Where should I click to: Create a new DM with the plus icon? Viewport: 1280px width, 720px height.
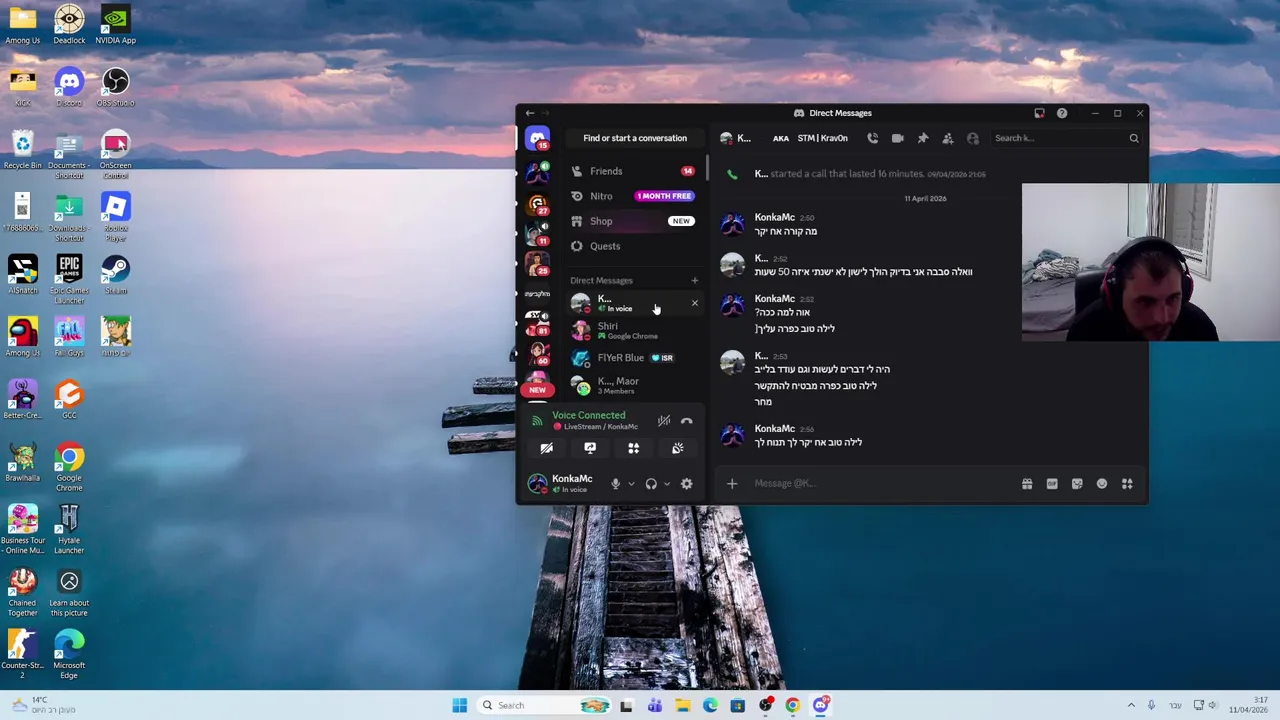(694, 281)
